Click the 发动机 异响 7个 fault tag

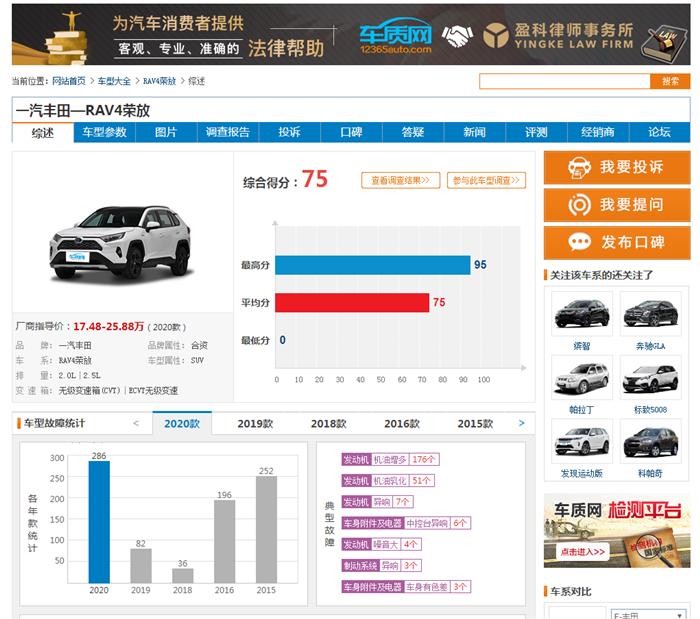tap(377, 502)
